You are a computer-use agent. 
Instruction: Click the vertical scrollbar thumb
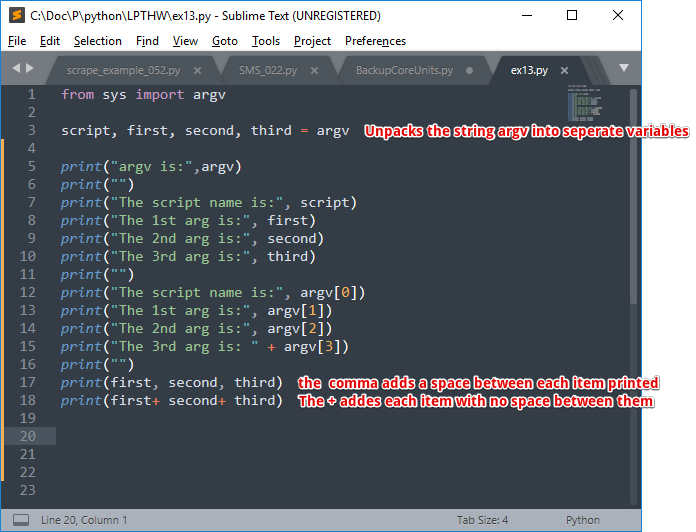coord(633,196)
